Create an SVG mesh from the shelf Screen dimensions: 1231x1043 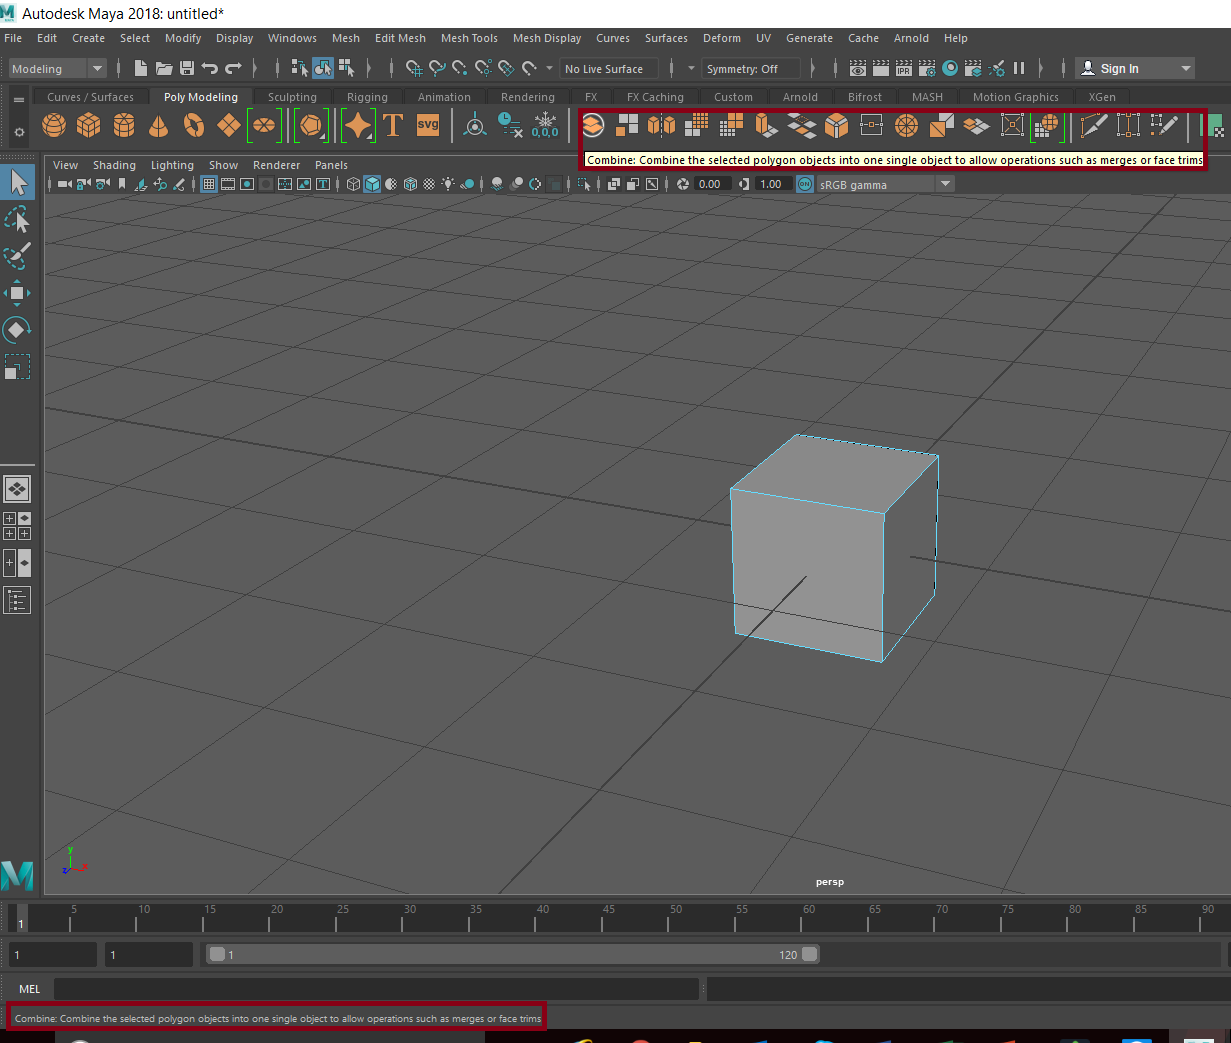click(x=428, y=126)
